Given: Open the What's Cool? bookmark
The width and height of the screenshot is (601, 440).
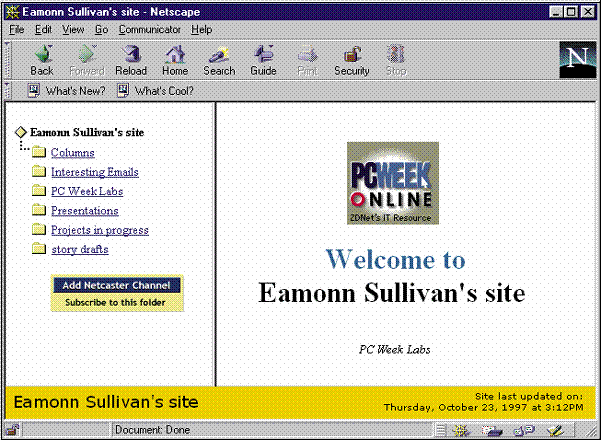Looking at the screenshot, I should tap(155, 91).
